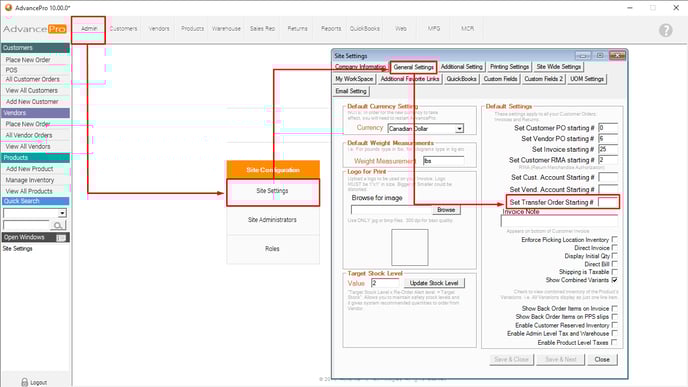The height and width of the screenshot is (387, 688).
Task: Open the Vendors top menu
Action: click(159, 29)
